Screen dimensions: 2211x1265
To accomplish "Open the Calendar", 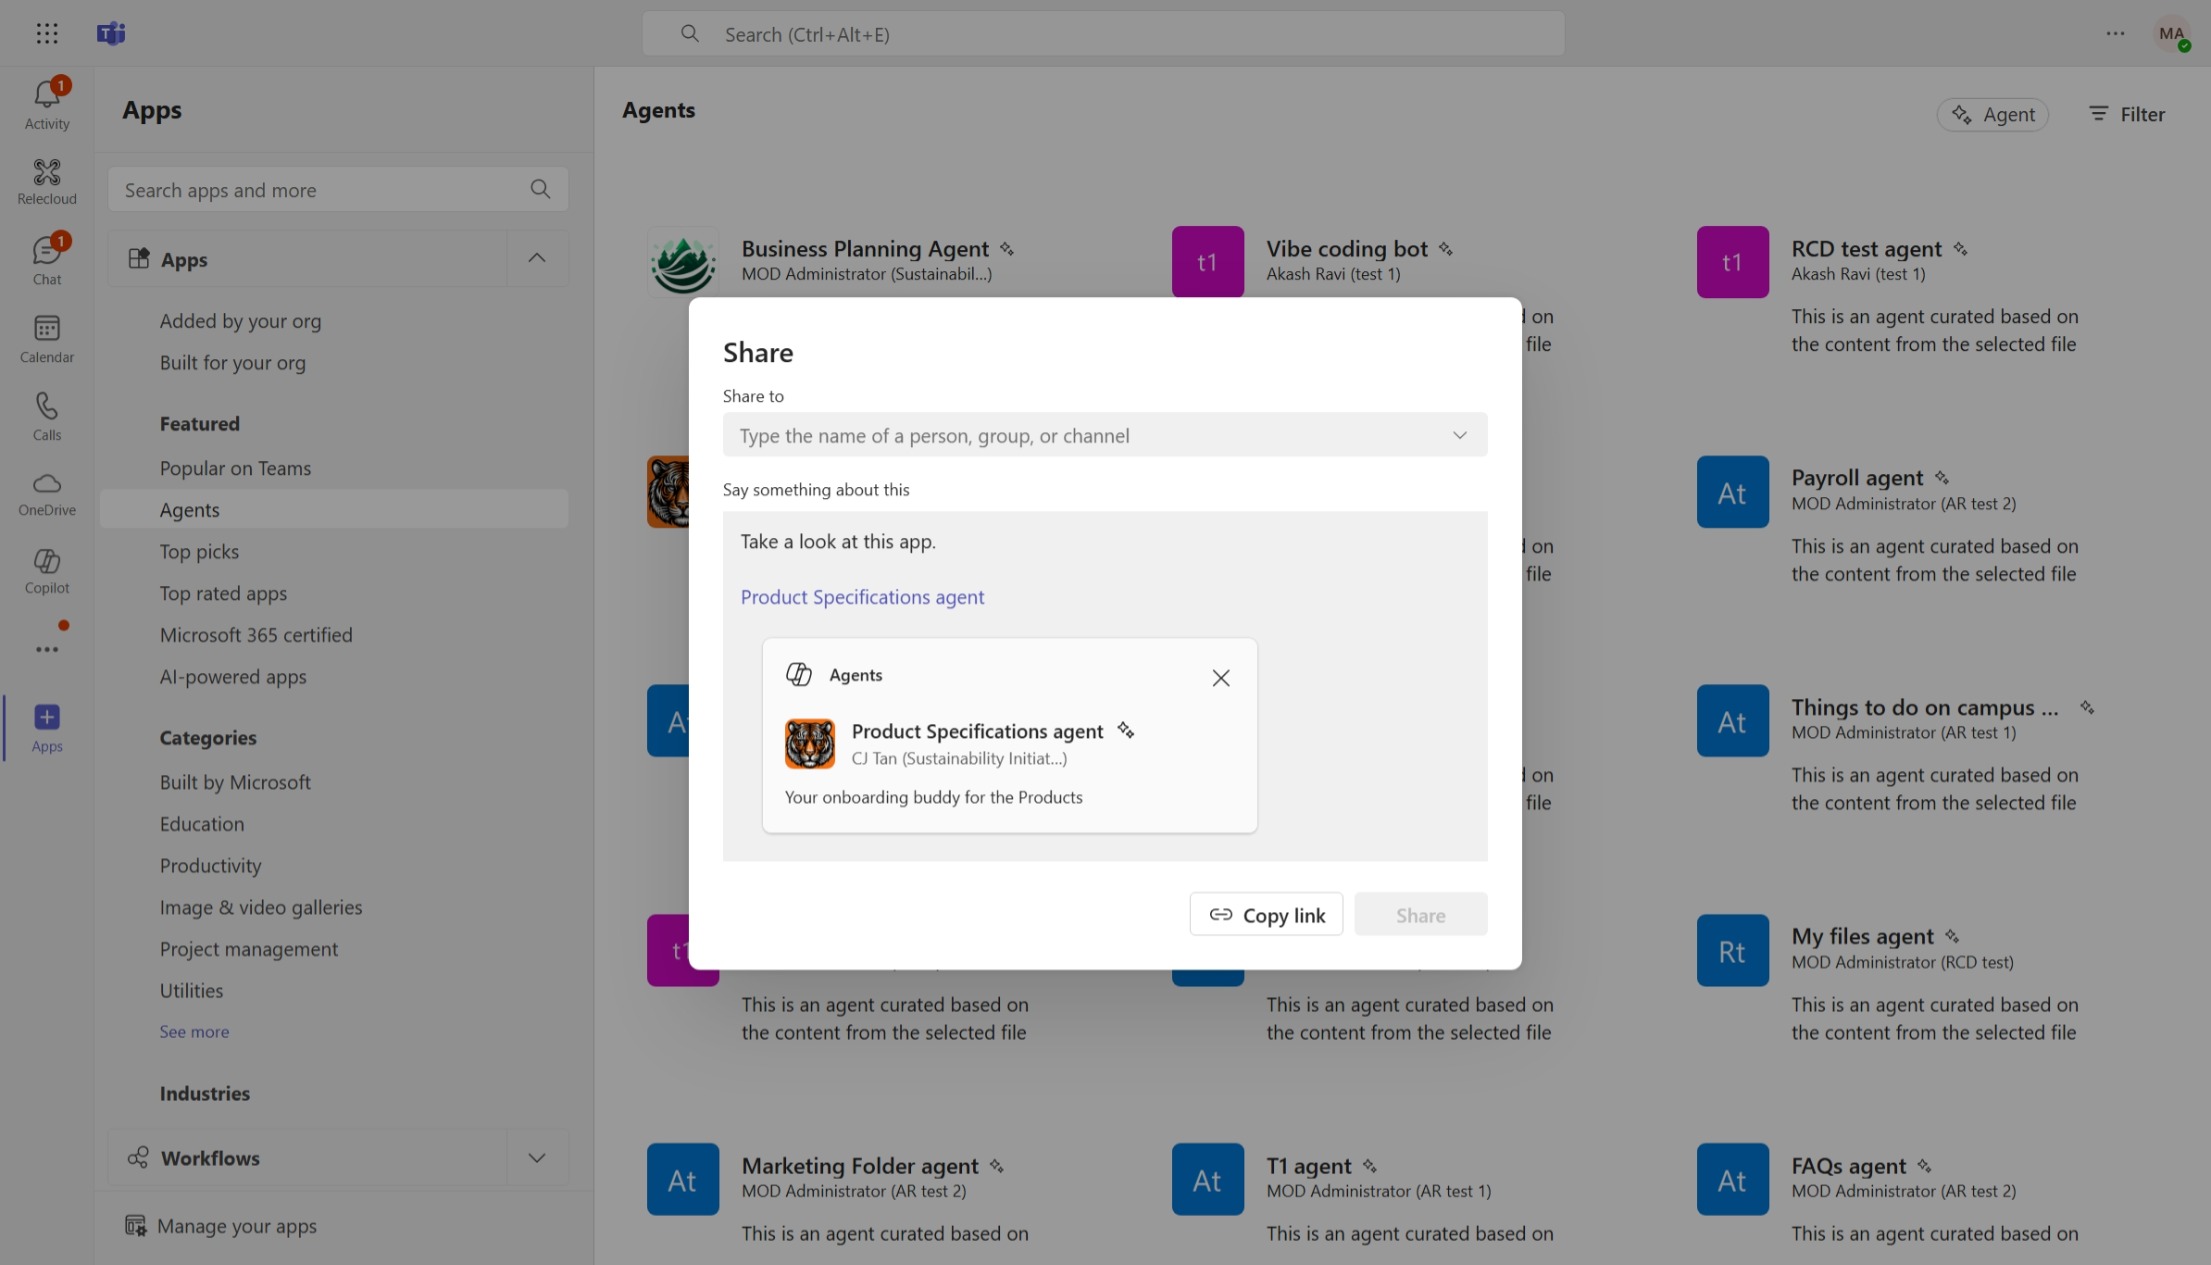I will [x=46, y=337].
